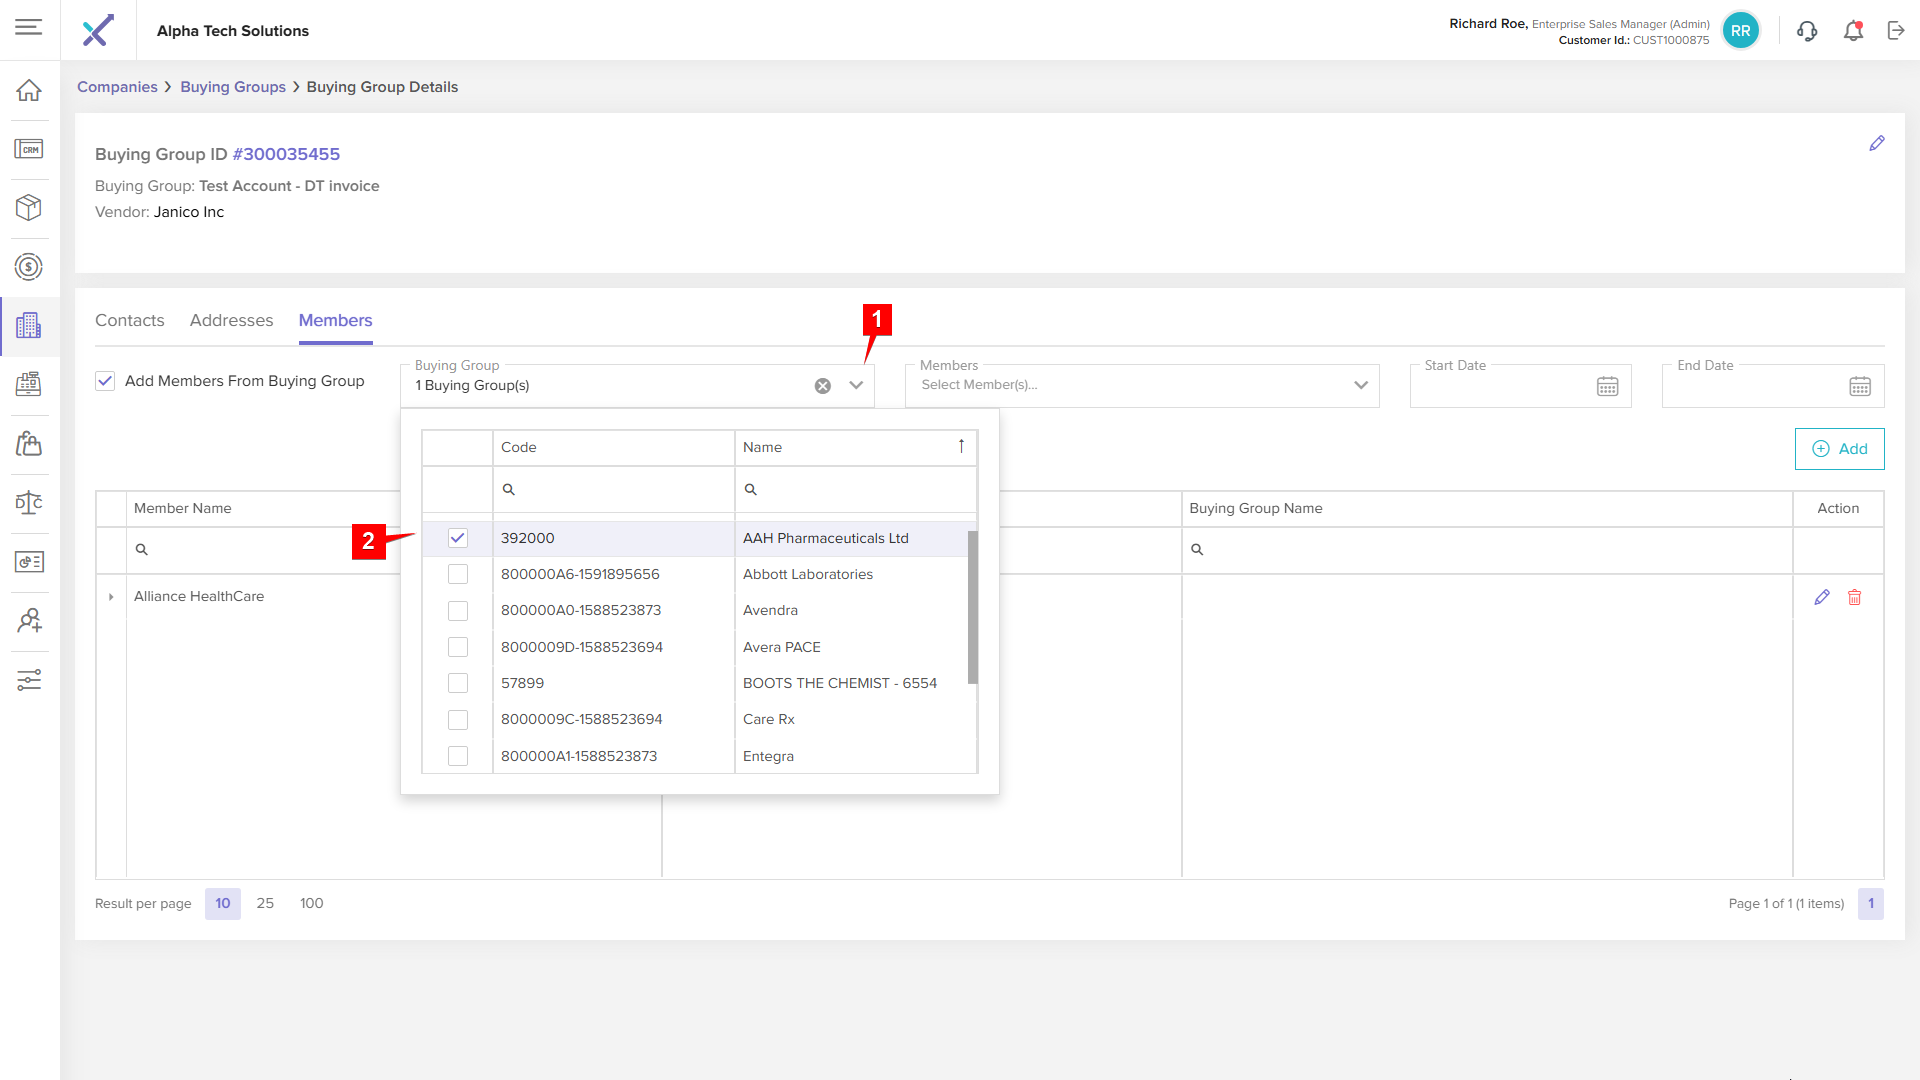The image size is (1920, 1080).
Task: Collapse the Buying Group dropdown arrow
Action: pyautogui.click(x=856, y=385)
